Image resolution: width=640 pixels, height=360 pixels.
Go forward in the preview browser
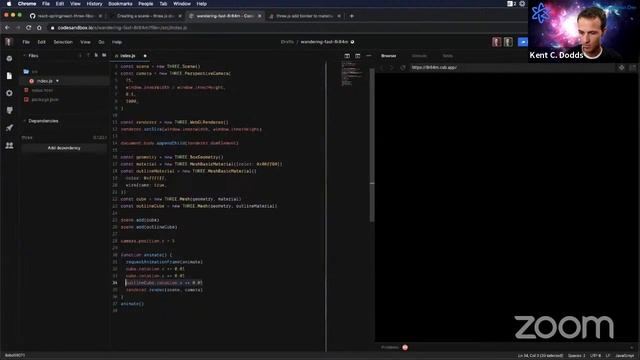[392, 68]
